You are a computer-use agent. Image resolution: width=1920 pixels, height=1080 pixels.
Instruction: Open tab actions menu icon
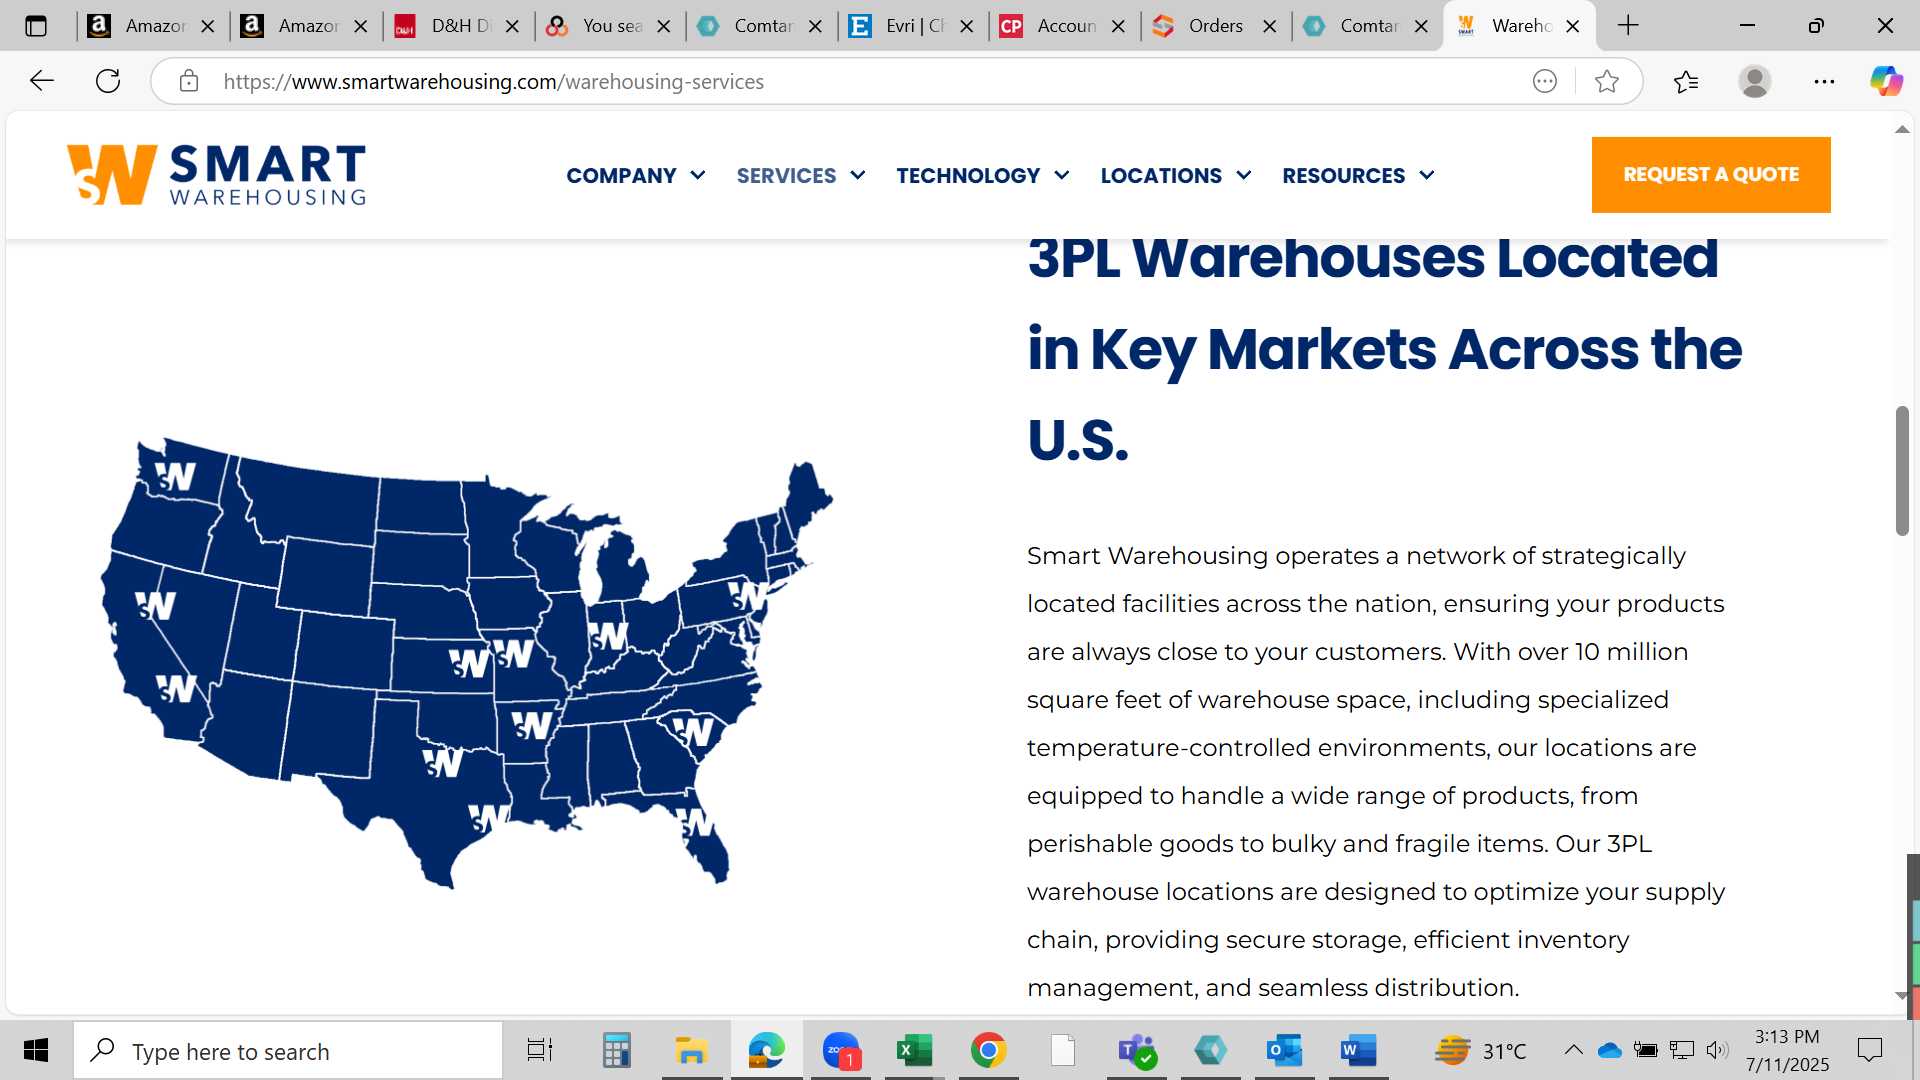pyautogui.click(x=36, y=26)
